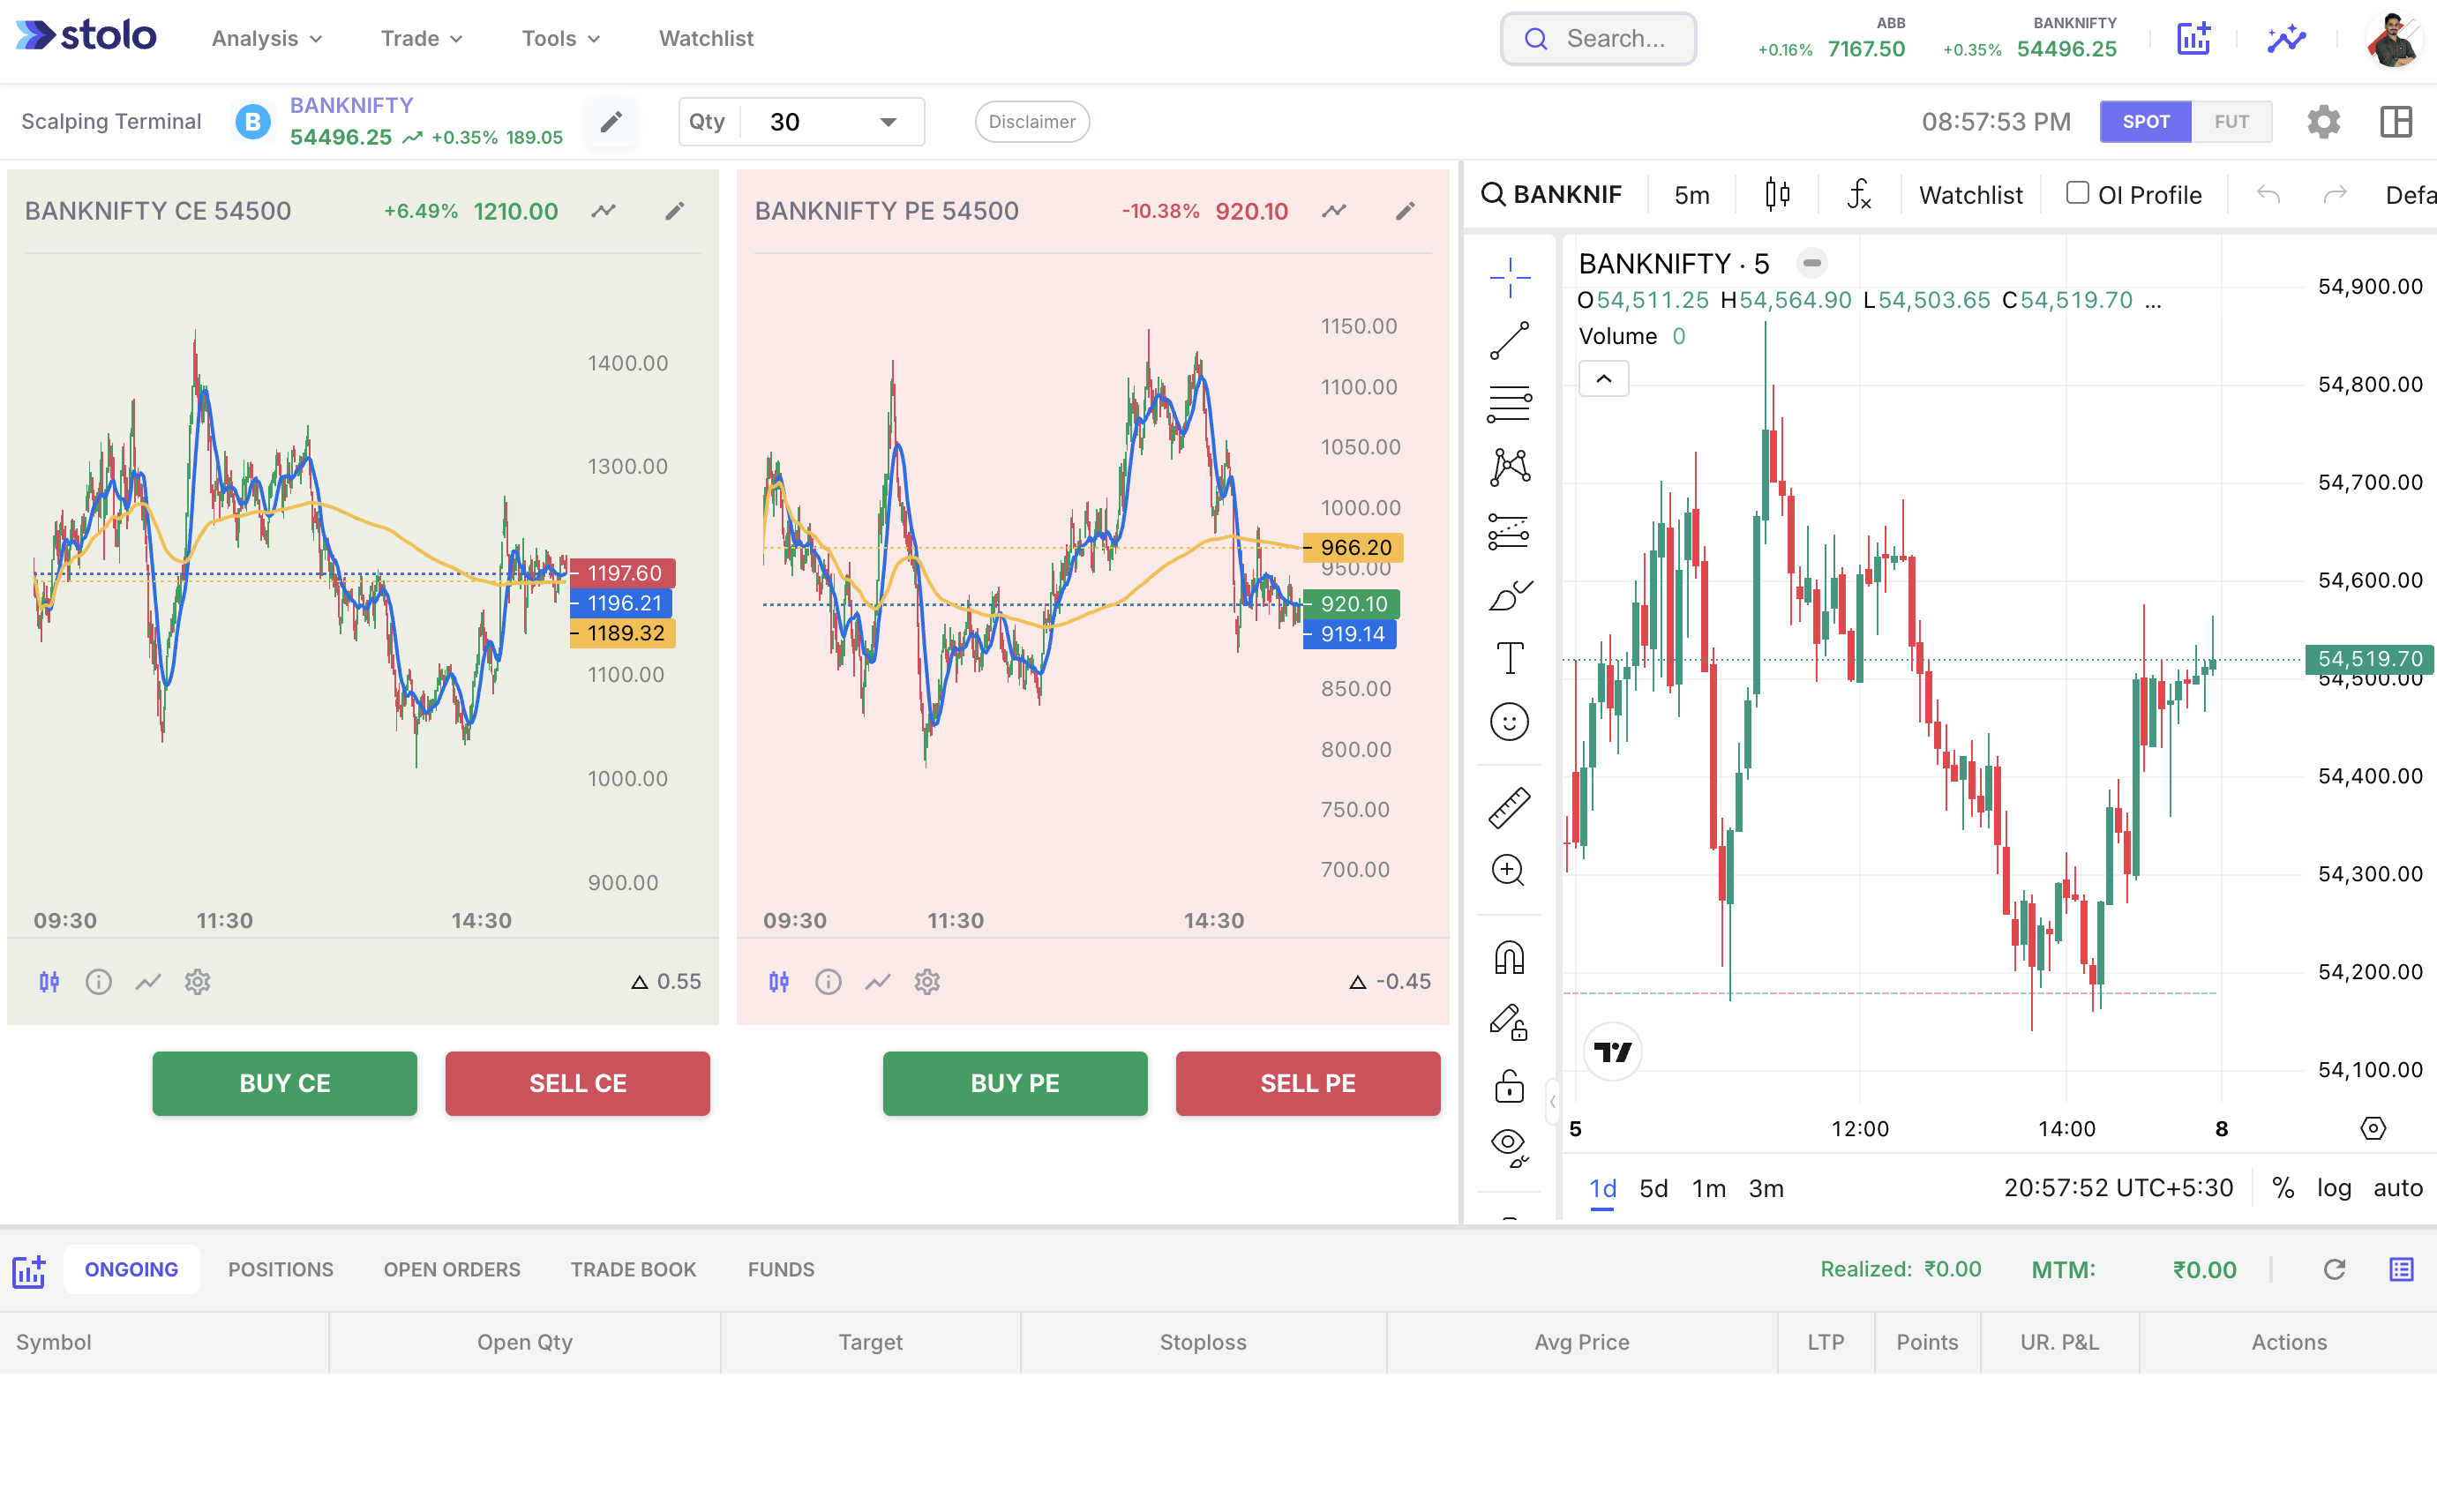Screen dimensions: 2437x1512
Task: Change the 5m chart interval
Action: (1691, 194)
